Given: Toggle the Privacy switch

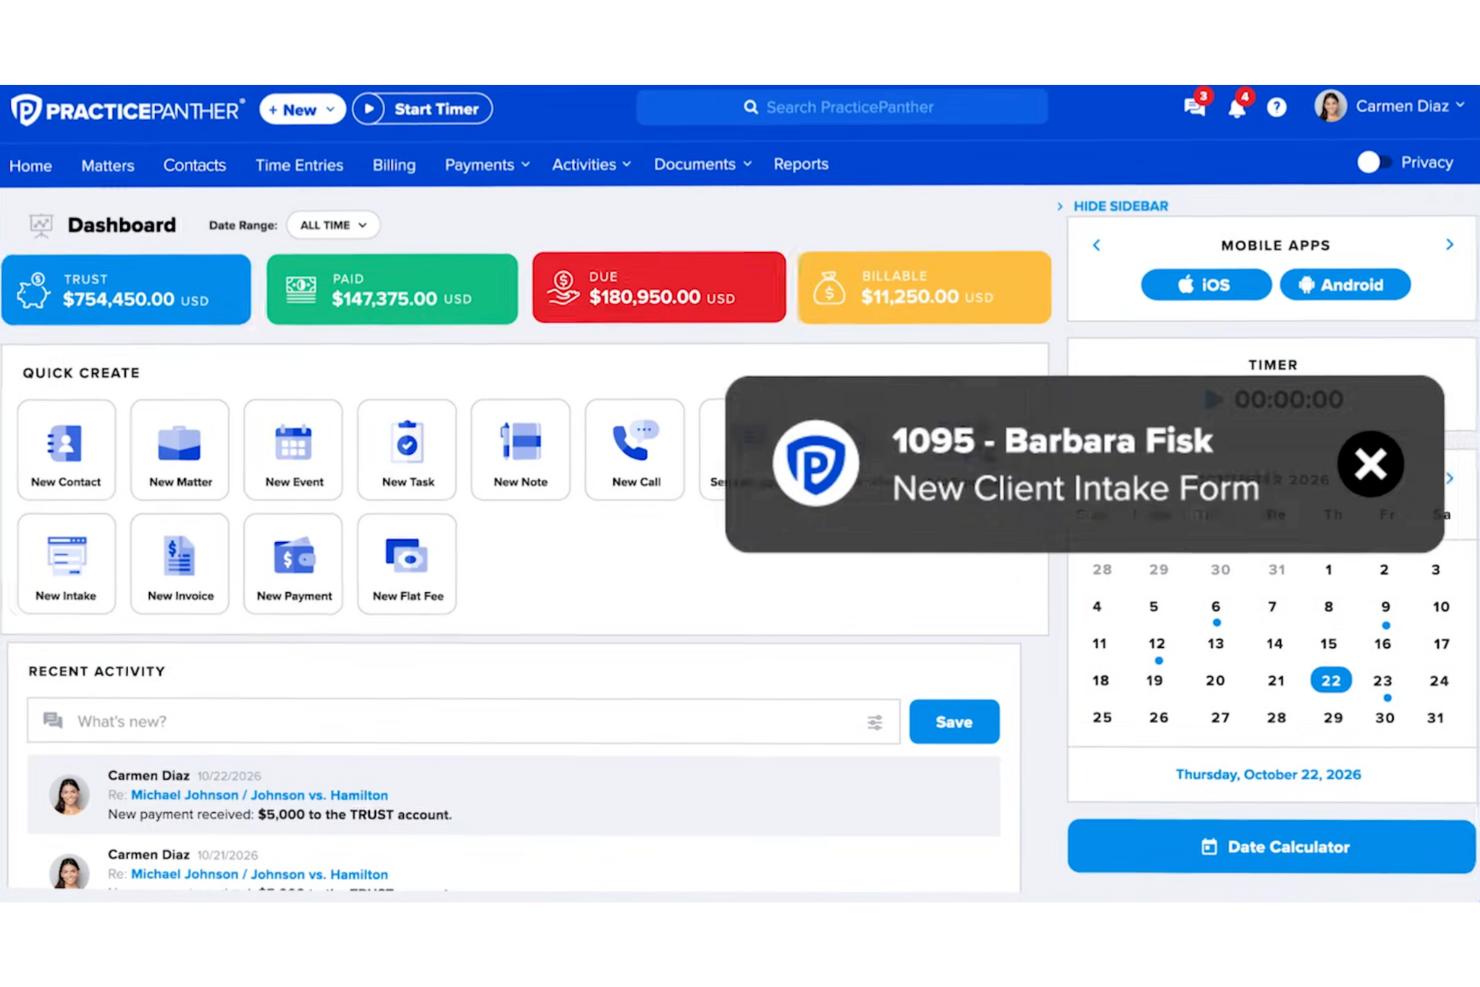Looking at the screenshot, I should 1370,162.
